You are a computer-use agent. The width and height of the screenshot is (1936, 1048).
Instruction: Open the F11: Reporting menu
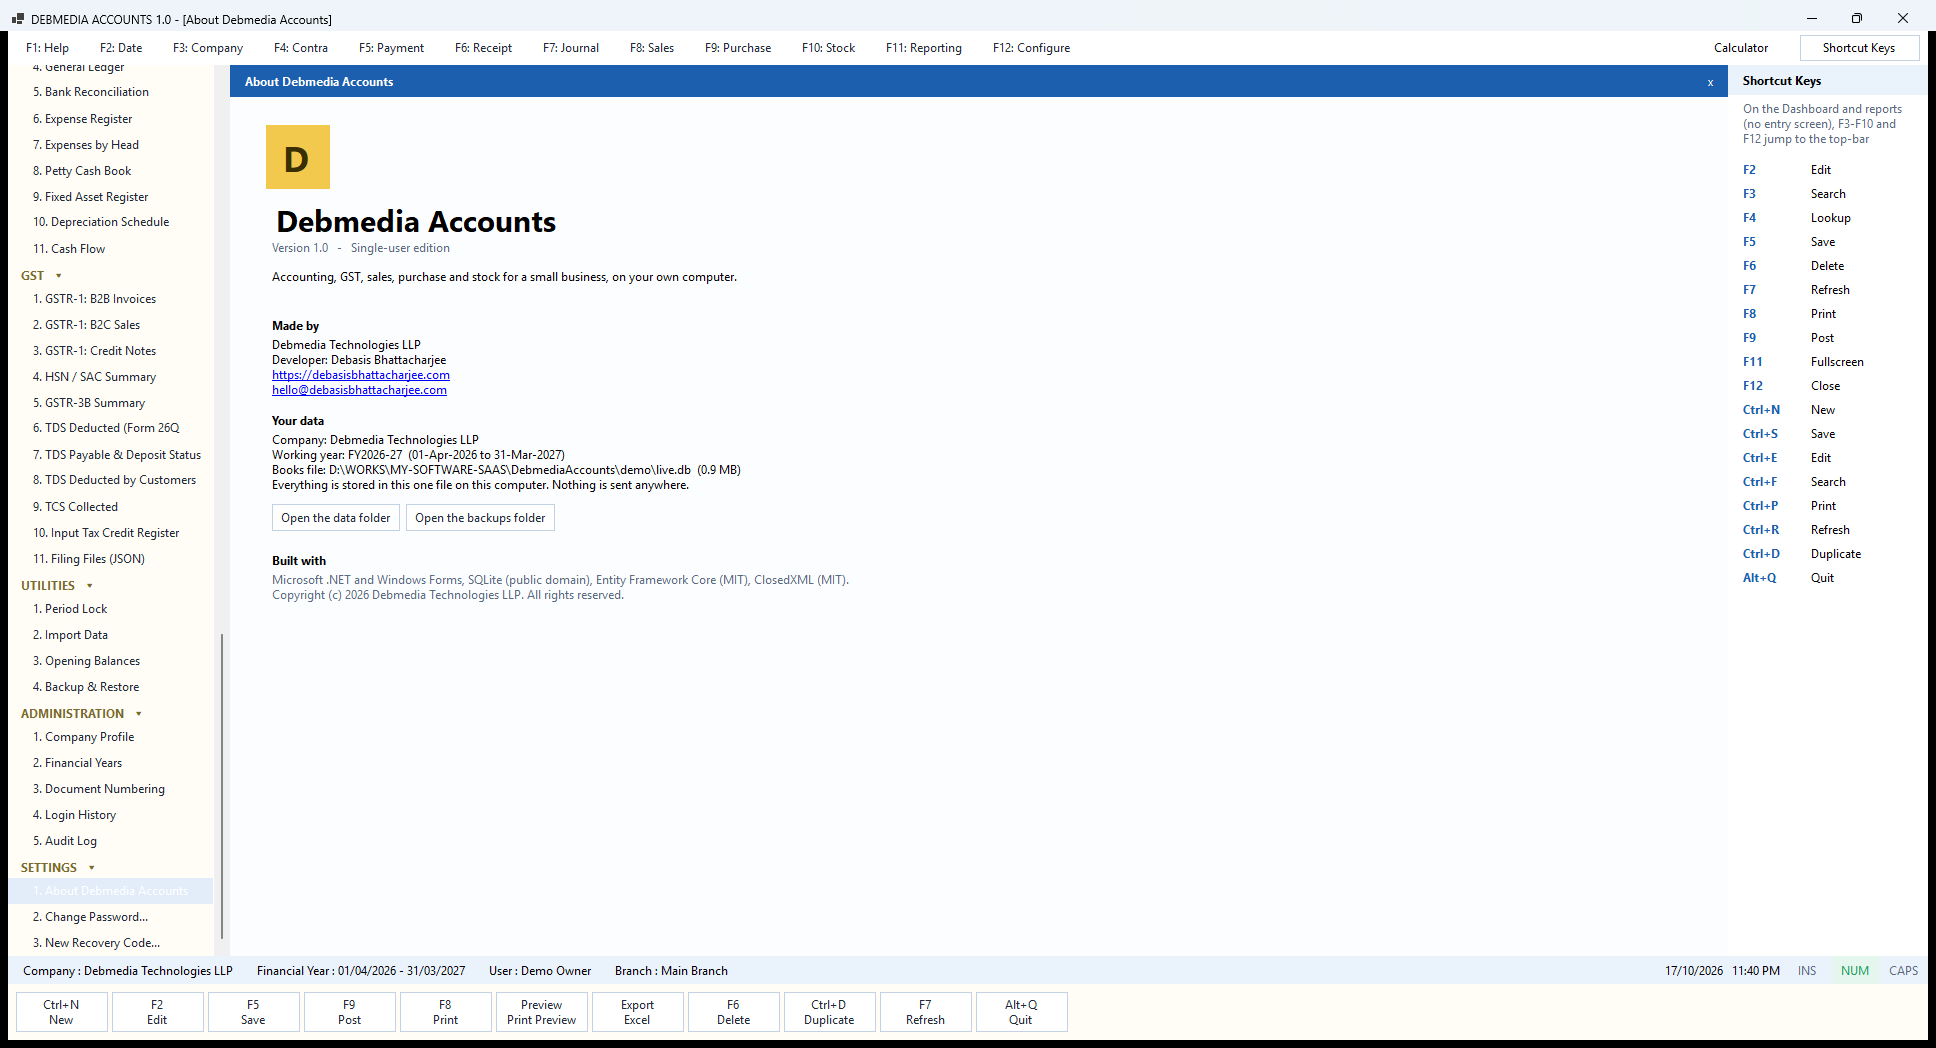924,48
